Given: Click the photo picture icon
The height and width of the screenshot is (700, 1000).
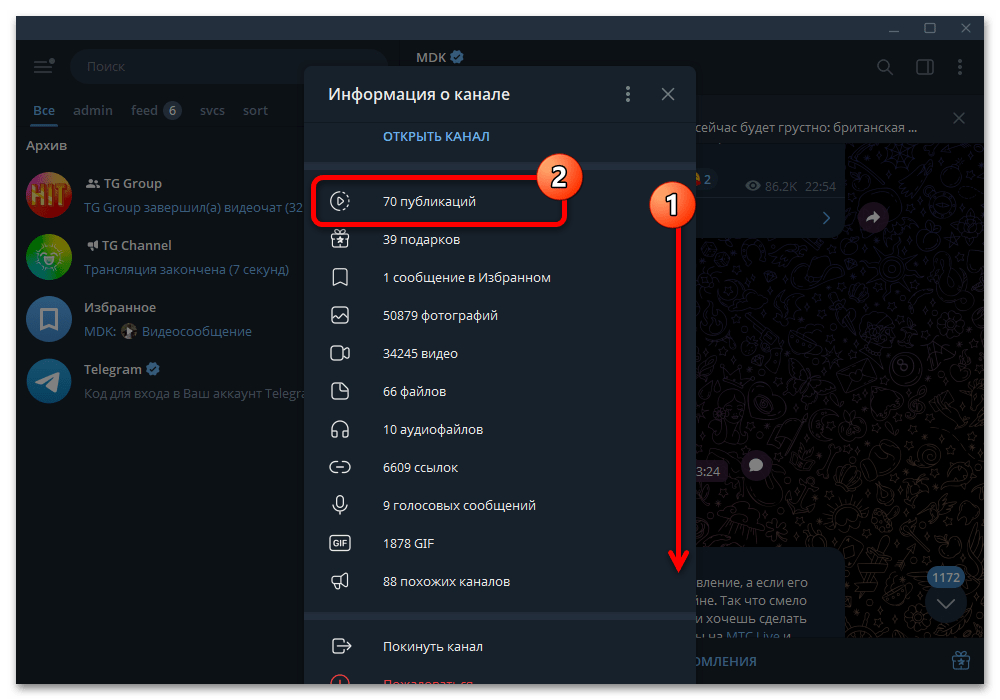Looking at the screenshot, I should (340, 315).
